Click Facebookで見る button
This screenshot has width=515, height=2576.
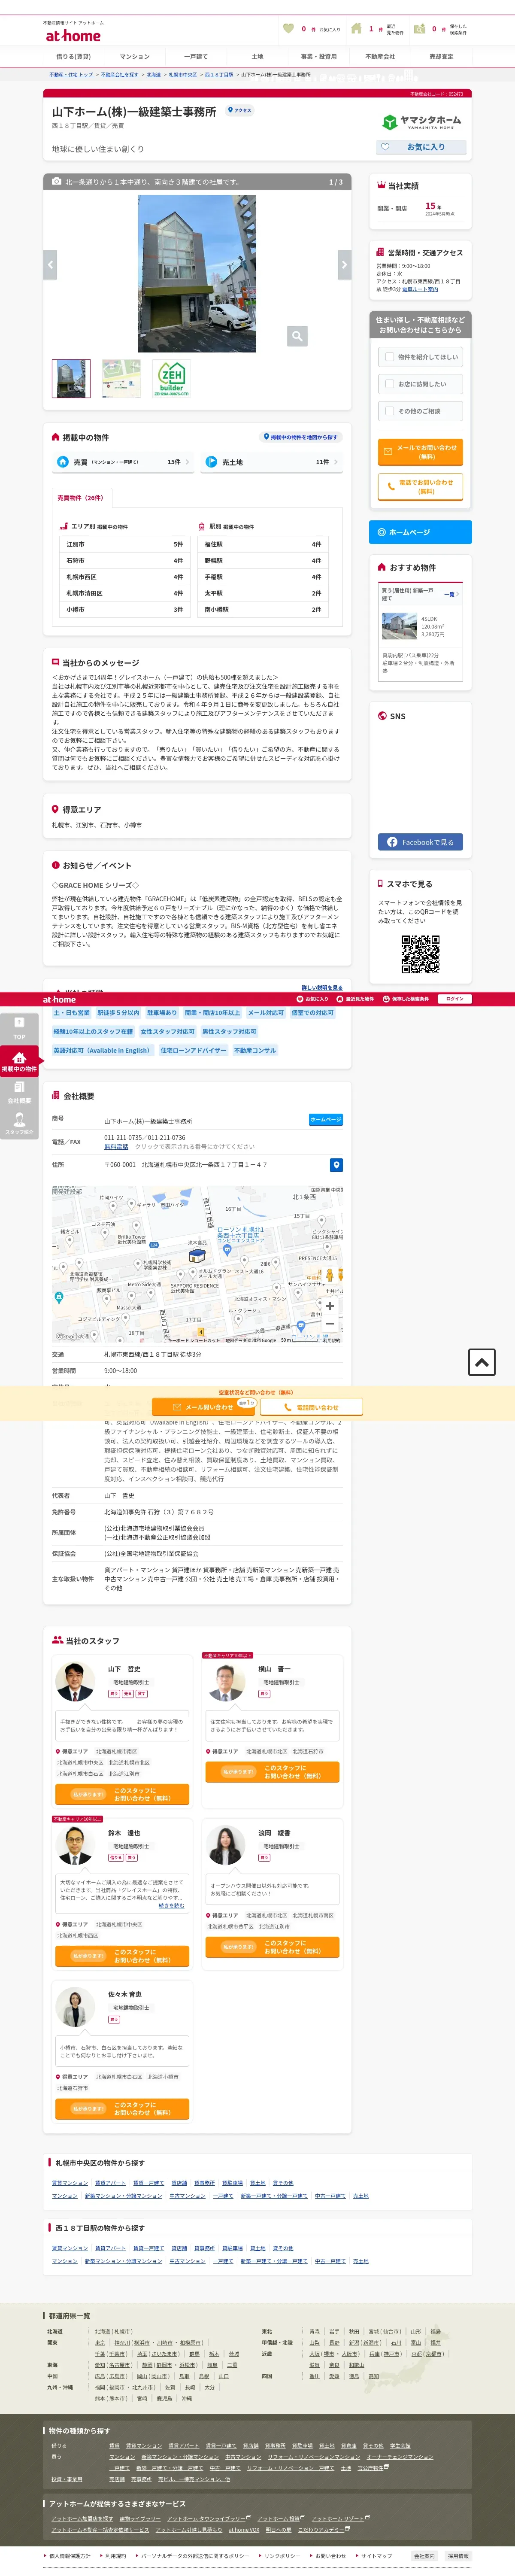coord(420,842)
